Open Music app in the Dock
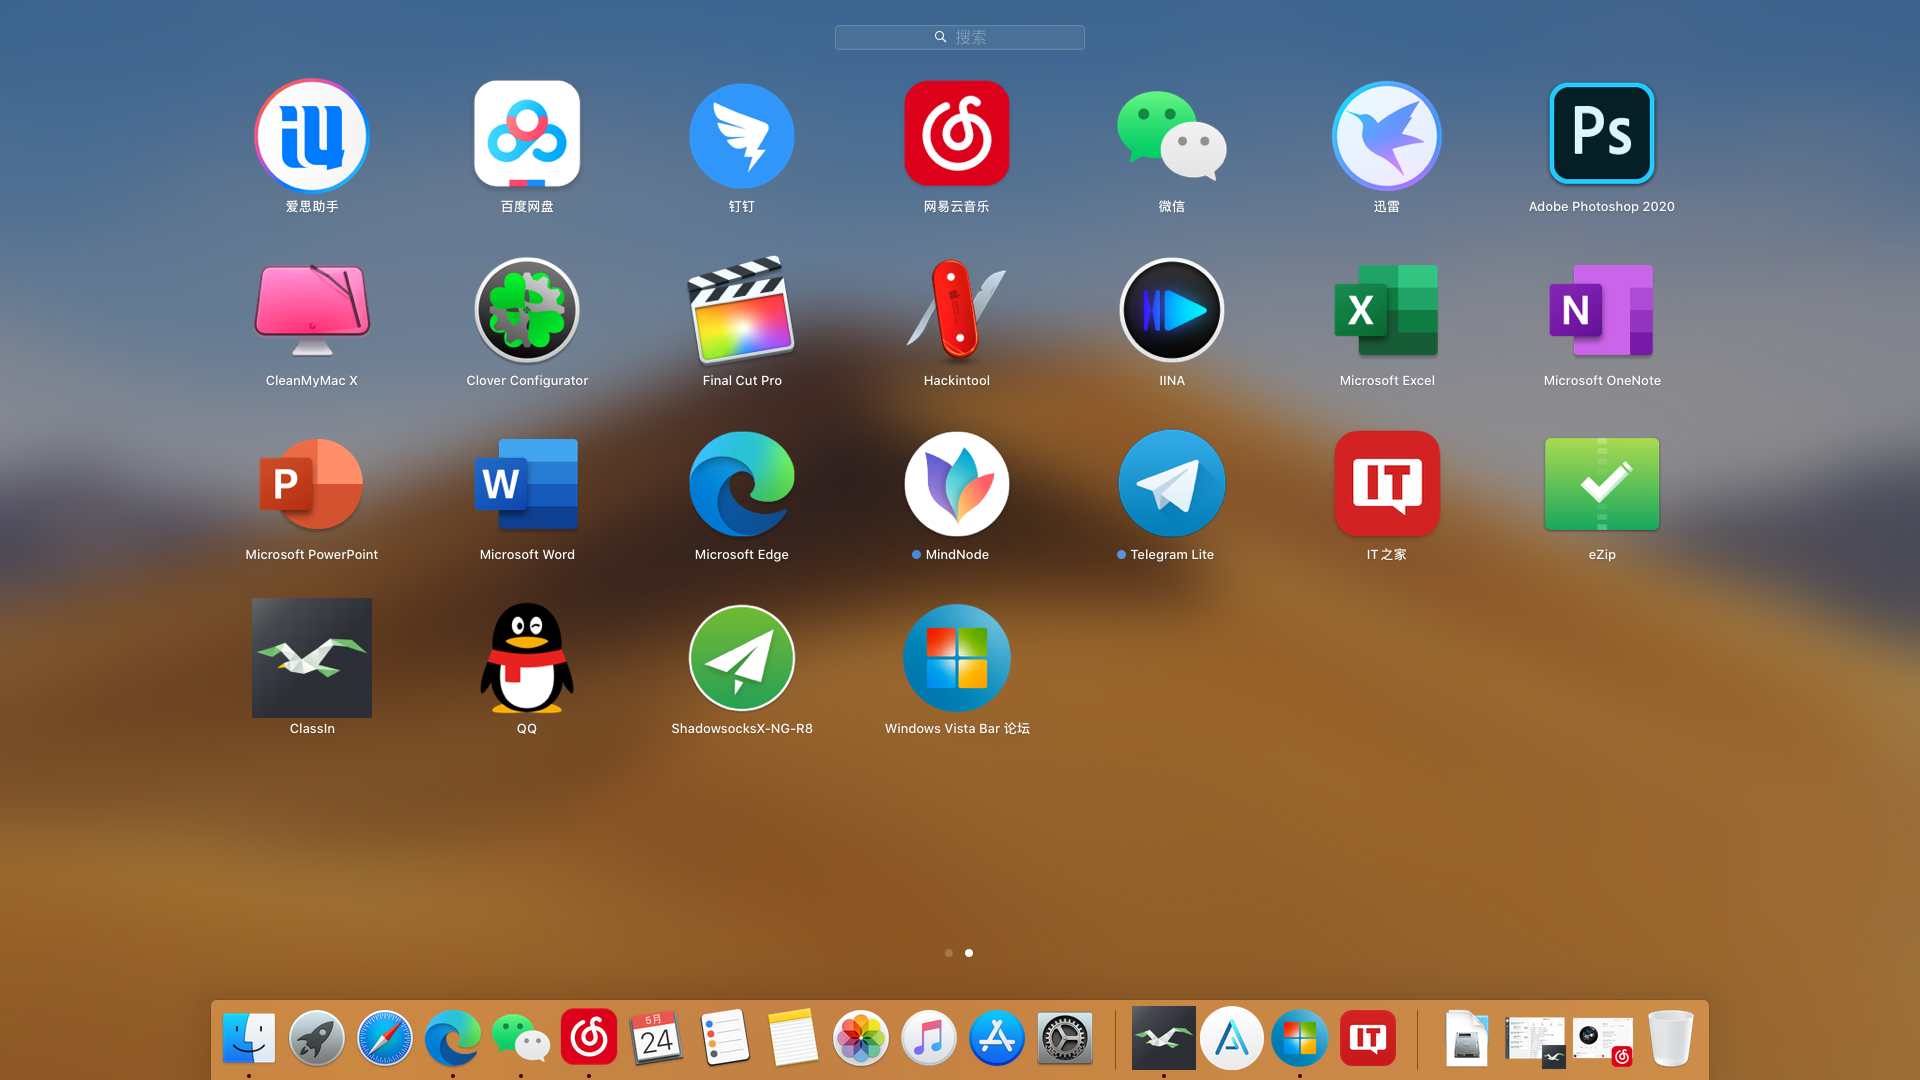 (x=929, y=1038)
